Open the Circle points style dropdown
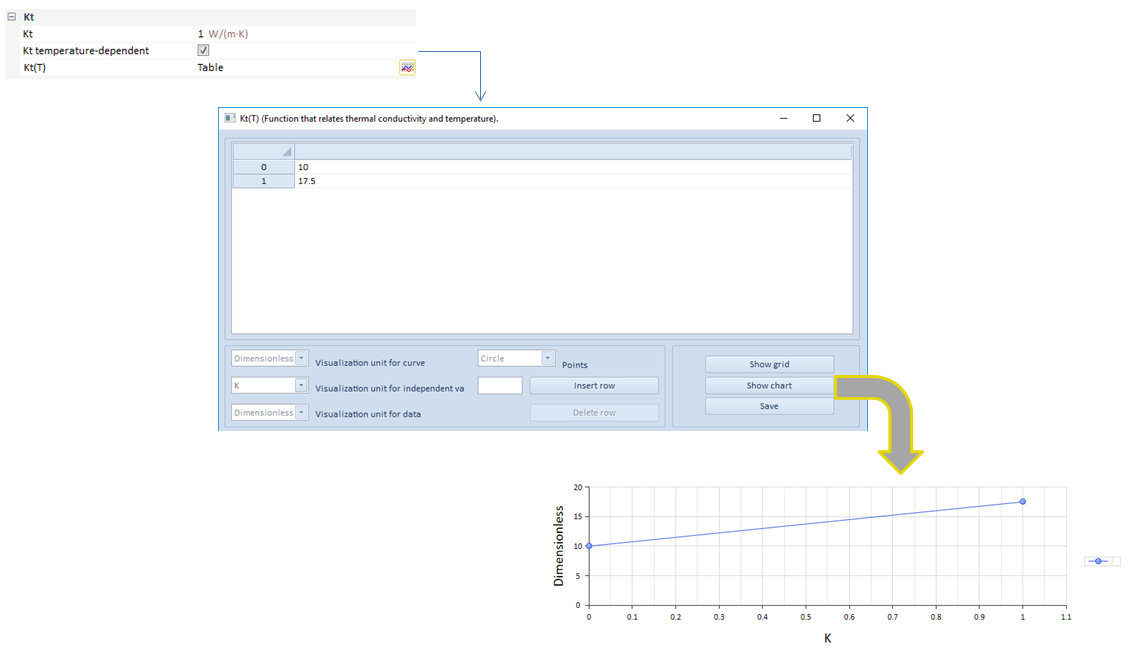1130x651 pixels. (547, 358)
